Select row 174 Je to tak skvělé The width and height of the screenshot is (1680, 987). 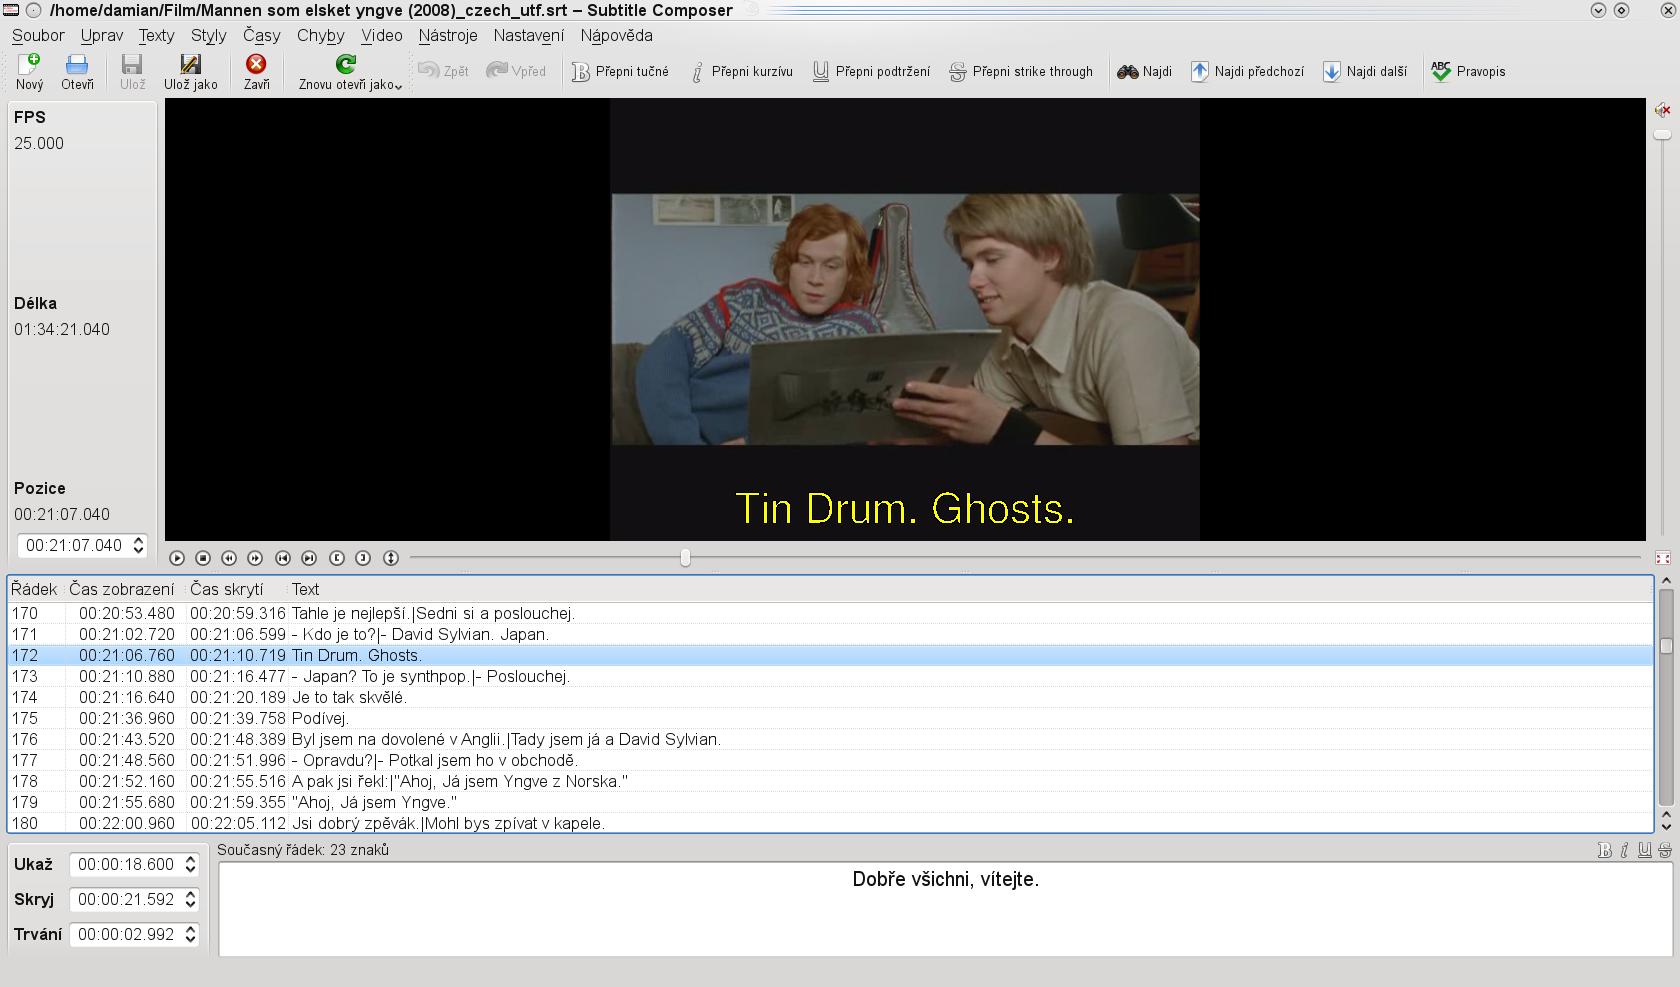pos(830,697)
